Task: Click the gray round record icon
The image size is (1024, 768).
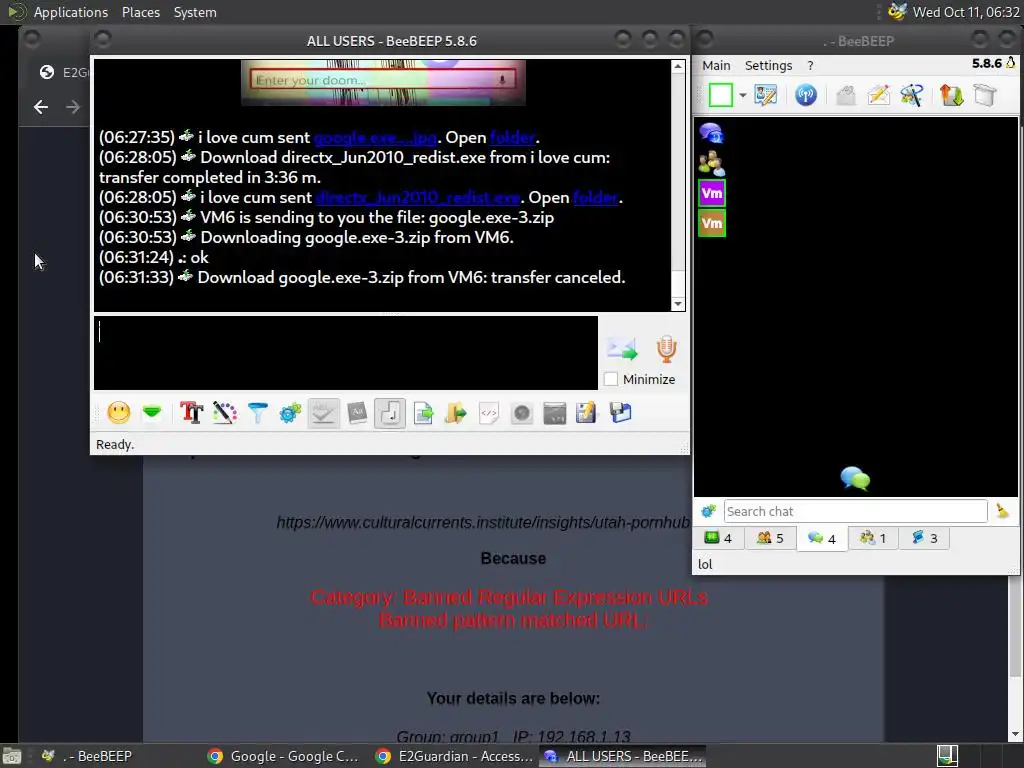Action: point(522,413)
